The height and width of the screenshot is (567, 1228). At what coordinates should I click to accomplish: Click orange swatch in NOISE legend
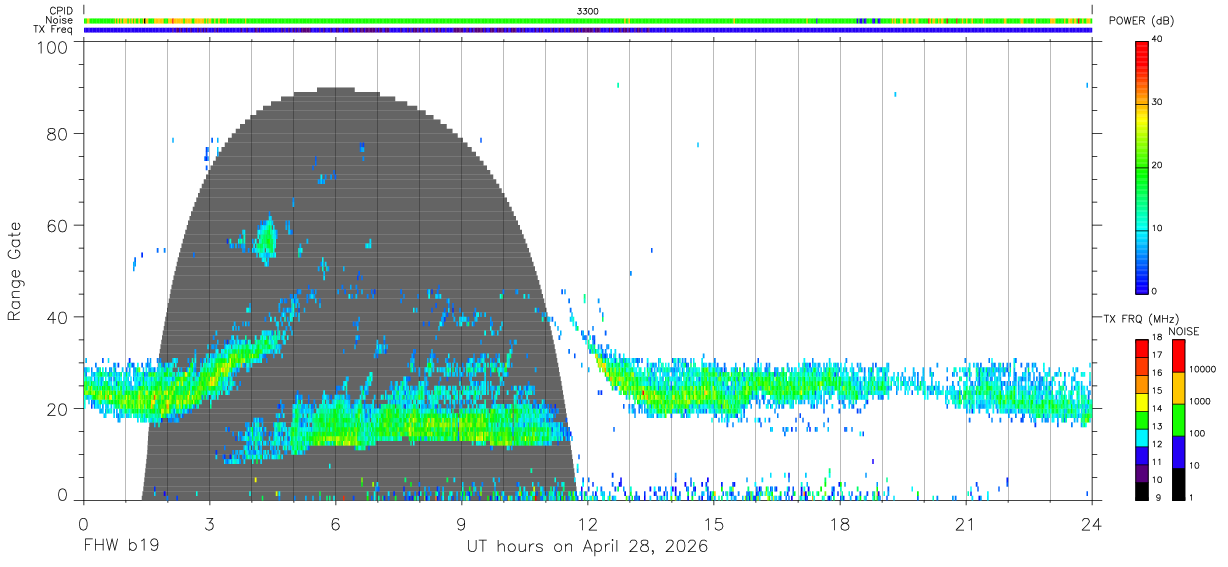(1178, 388)
